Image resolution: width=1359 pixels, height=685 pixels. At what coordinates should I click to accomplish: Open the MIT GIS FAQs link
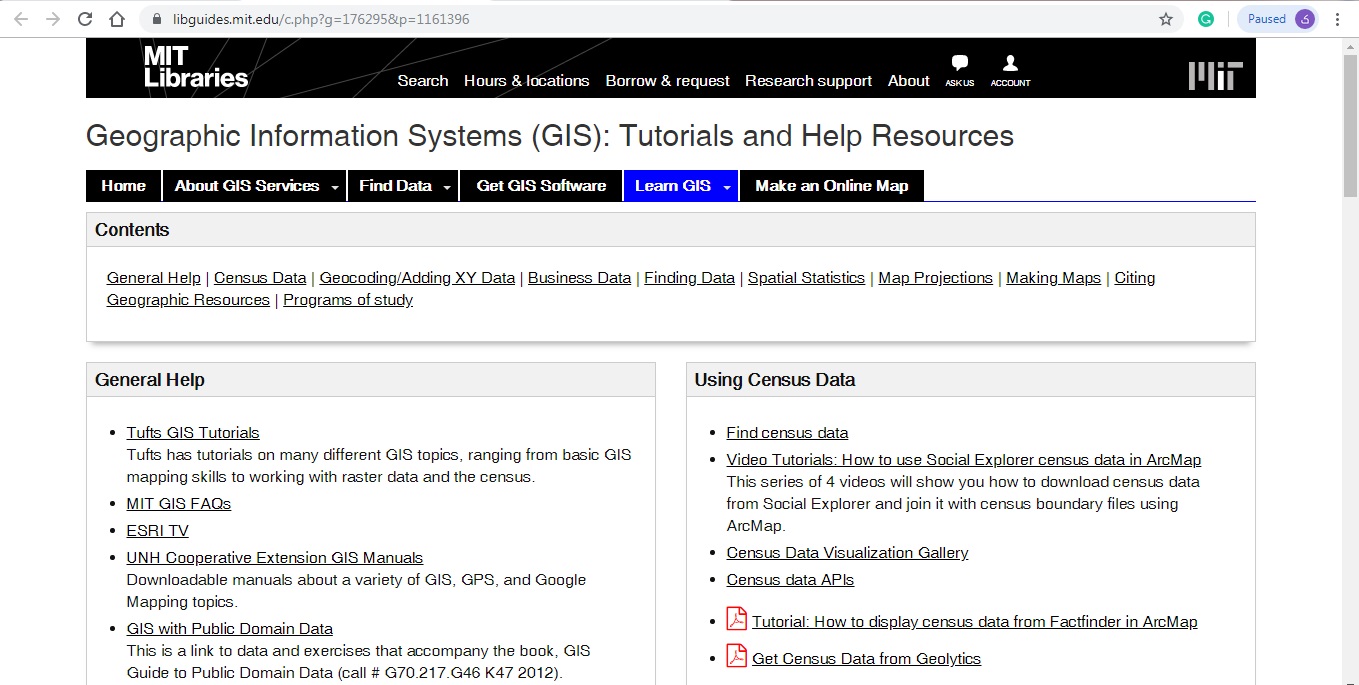[x=179, y=504]
